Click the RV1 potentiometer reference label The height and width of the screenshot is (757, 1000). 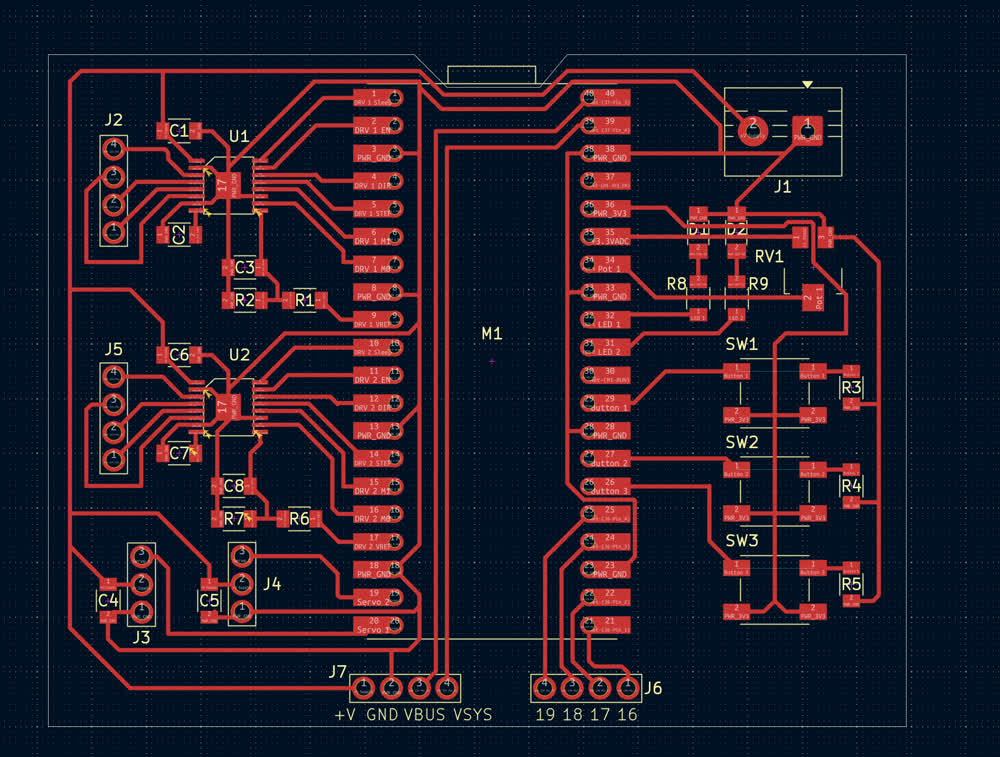coord(769,256)
